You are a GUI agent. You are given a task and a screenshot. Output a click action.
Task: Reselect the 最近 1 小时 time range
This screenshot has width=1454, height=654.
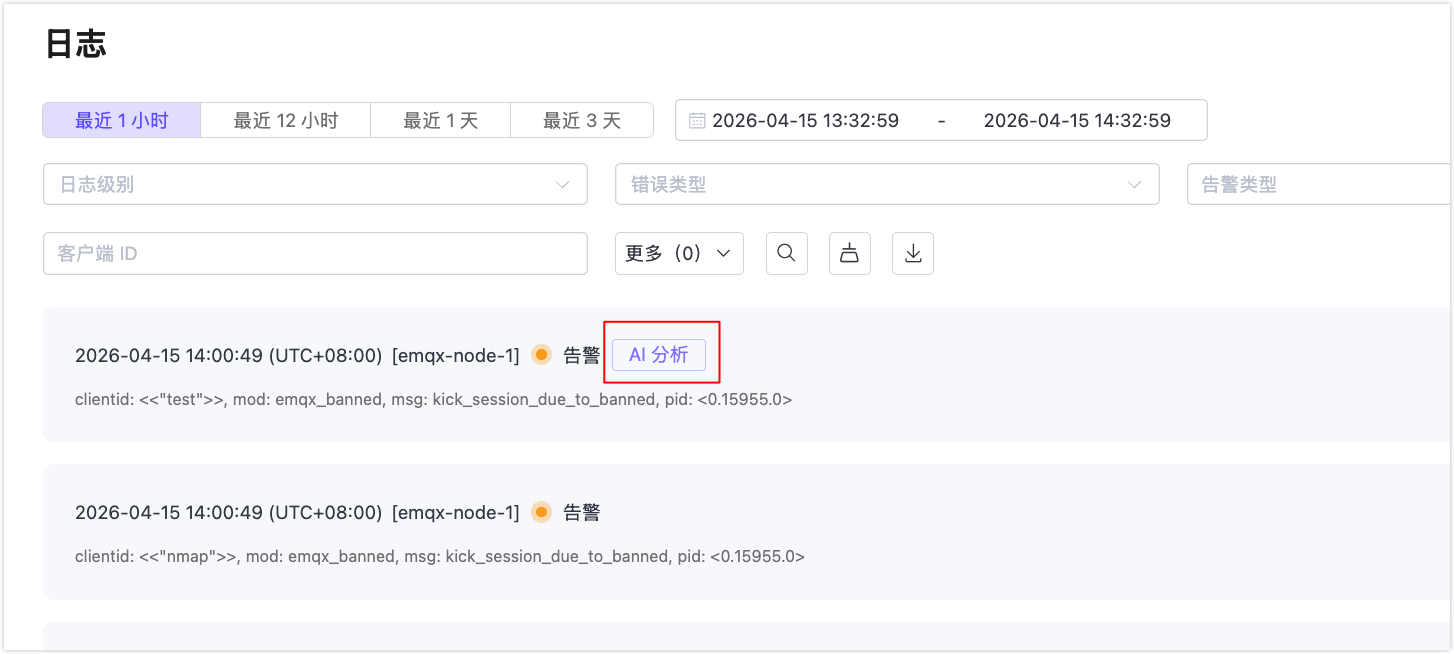point(121,119)
